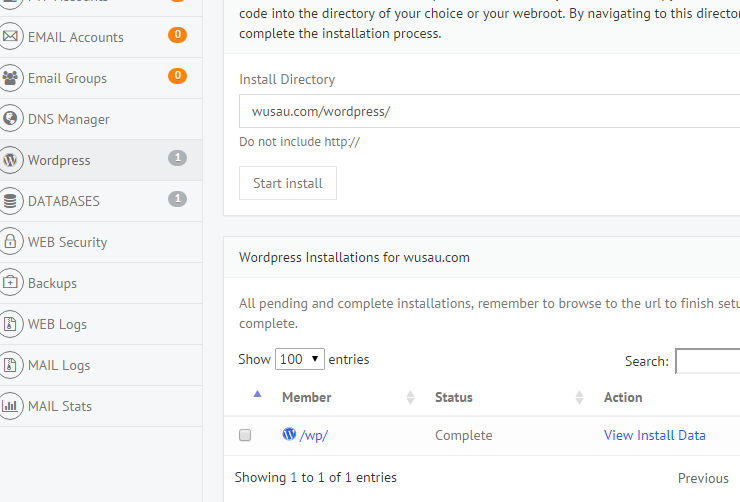Click the DATABASES stack icon
The image size is (740, 502).
point(10,201)
